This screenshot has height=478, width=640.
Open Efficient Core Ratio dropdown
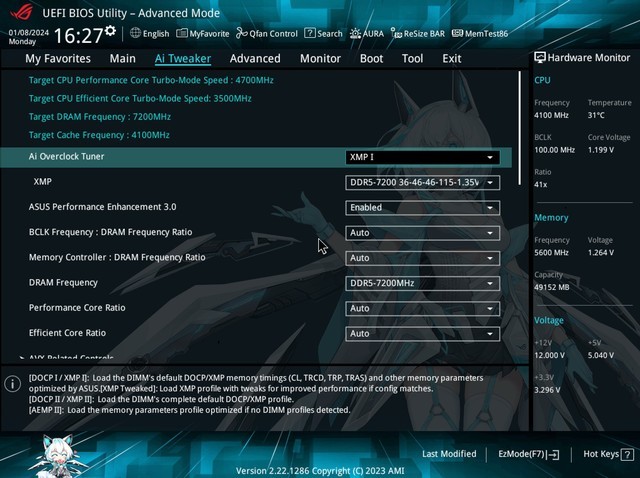(422, 334)
